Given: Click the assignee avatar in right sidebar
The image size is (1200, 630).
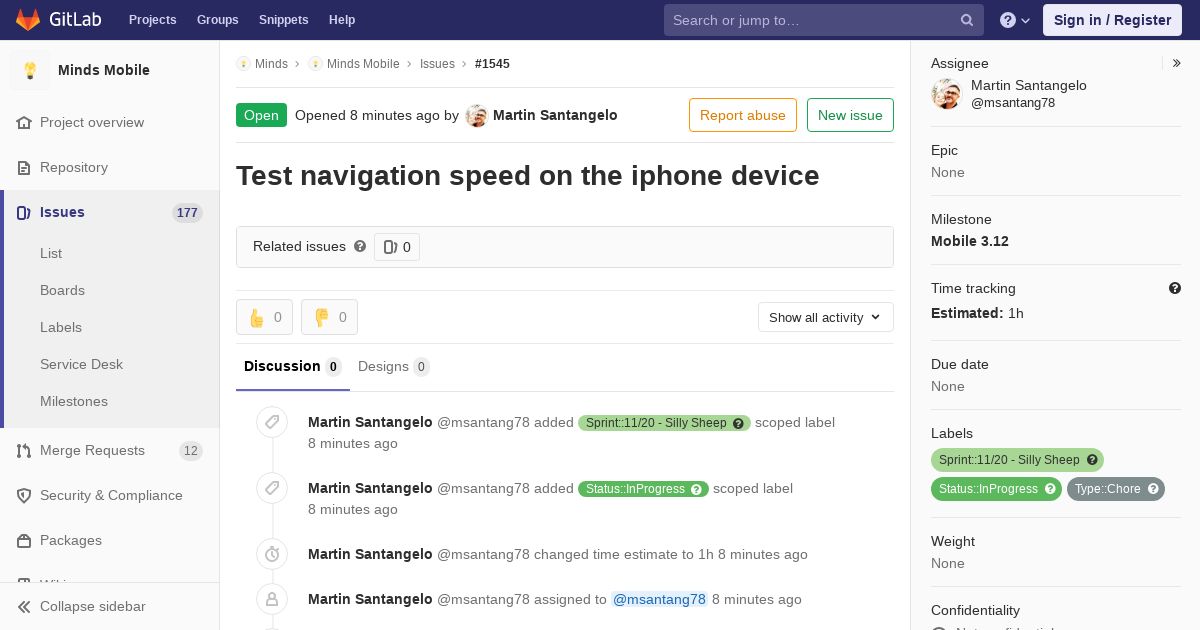Looking at the screenshot, I should click(x=946, y=94).
